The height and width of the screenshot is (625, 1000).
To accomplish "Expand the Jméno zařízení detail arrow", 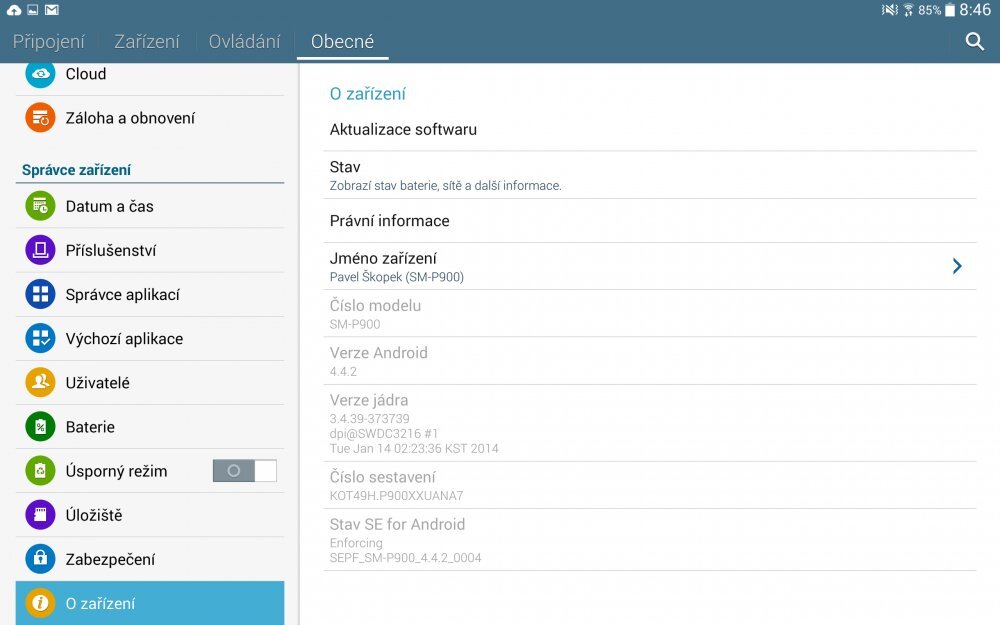I will 957,266.
